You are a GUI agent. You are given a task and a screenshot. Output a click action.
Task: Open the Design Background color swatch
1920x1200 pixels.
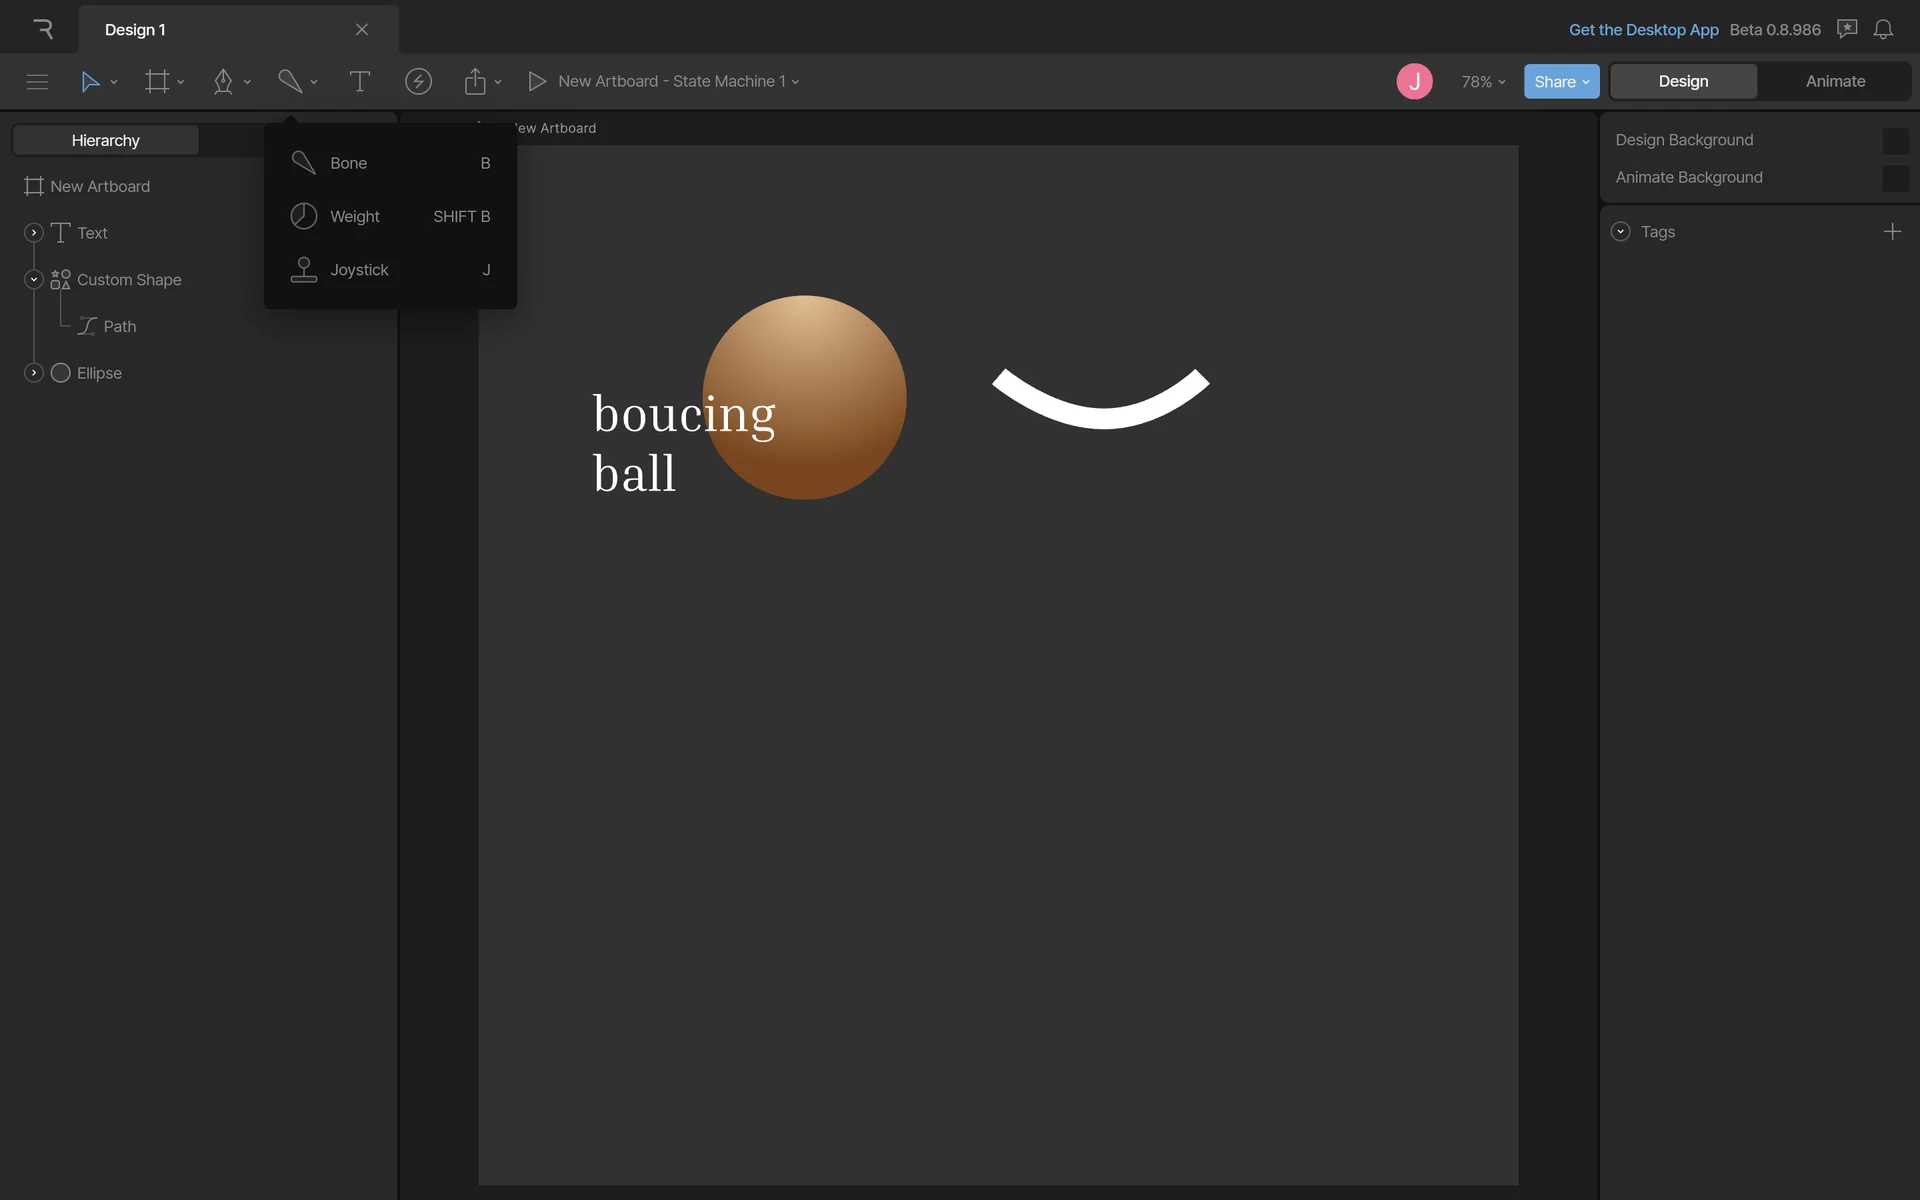[1894, 141]
